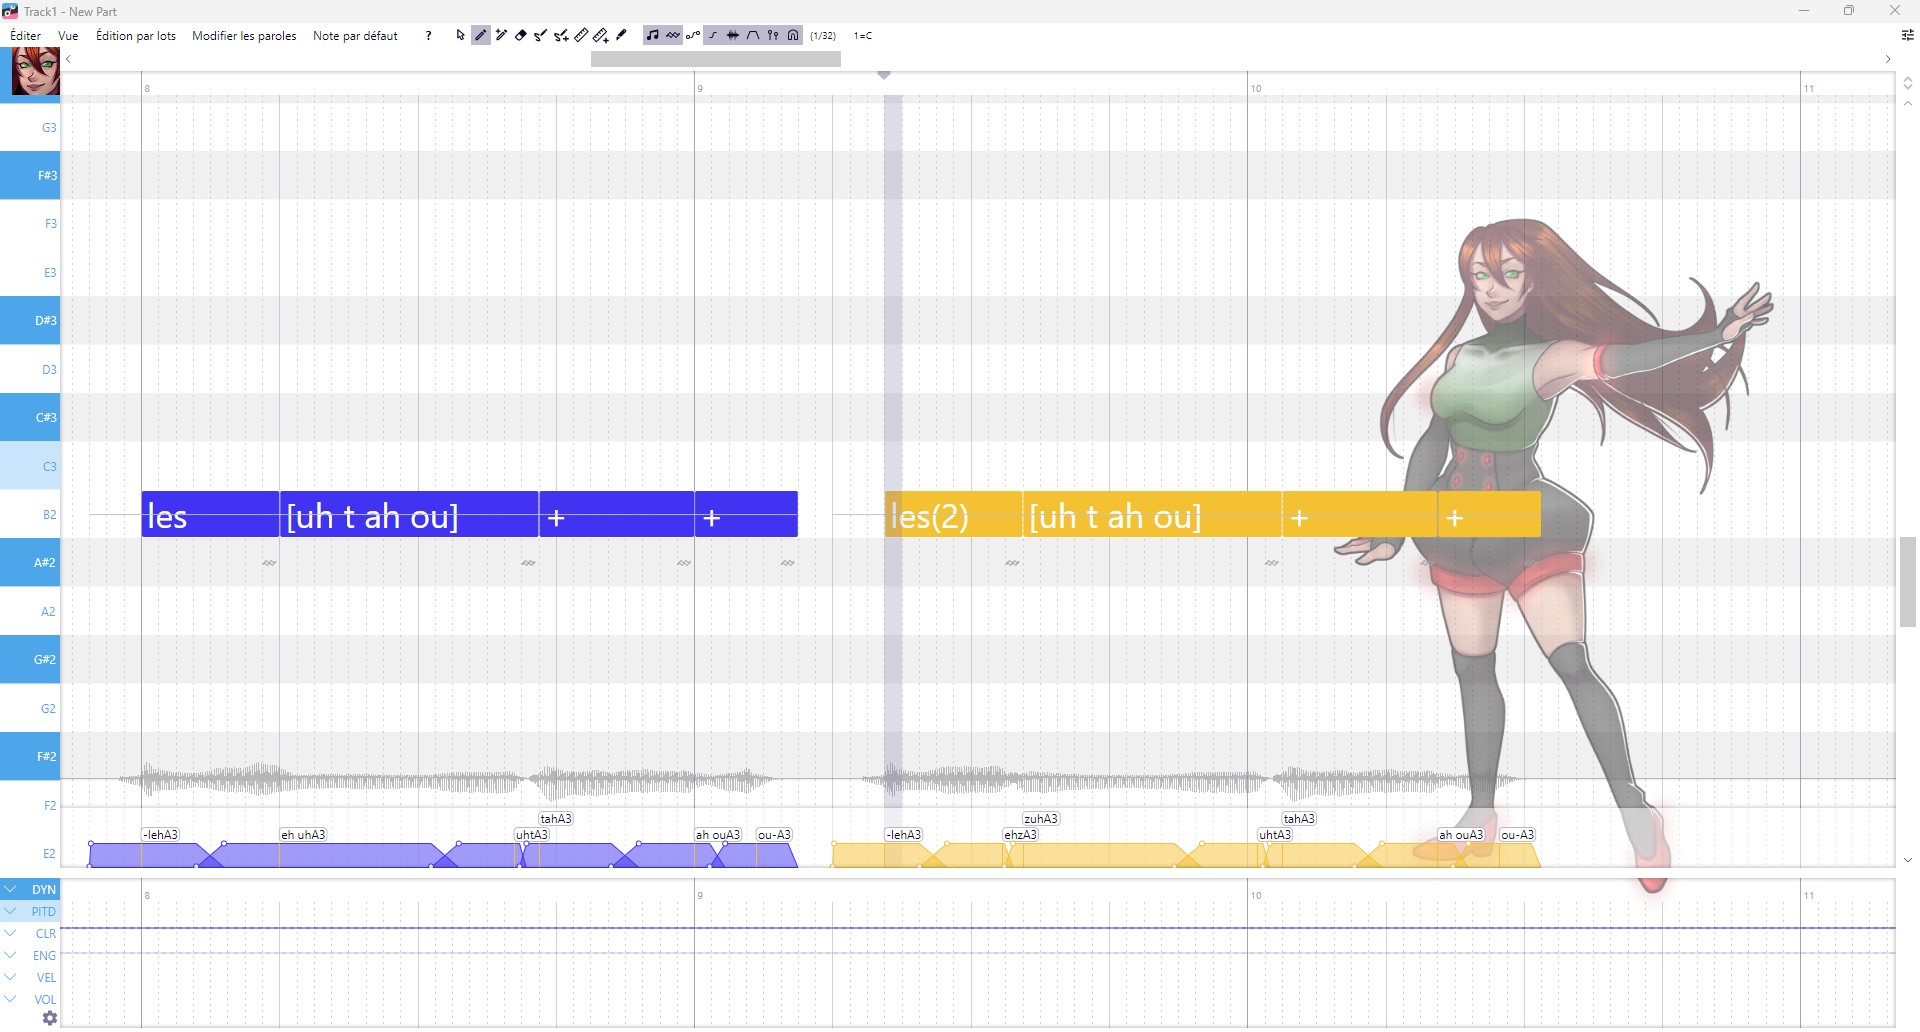
Task: Choose the pen plus tool
Action: click(x=501, y=35)
